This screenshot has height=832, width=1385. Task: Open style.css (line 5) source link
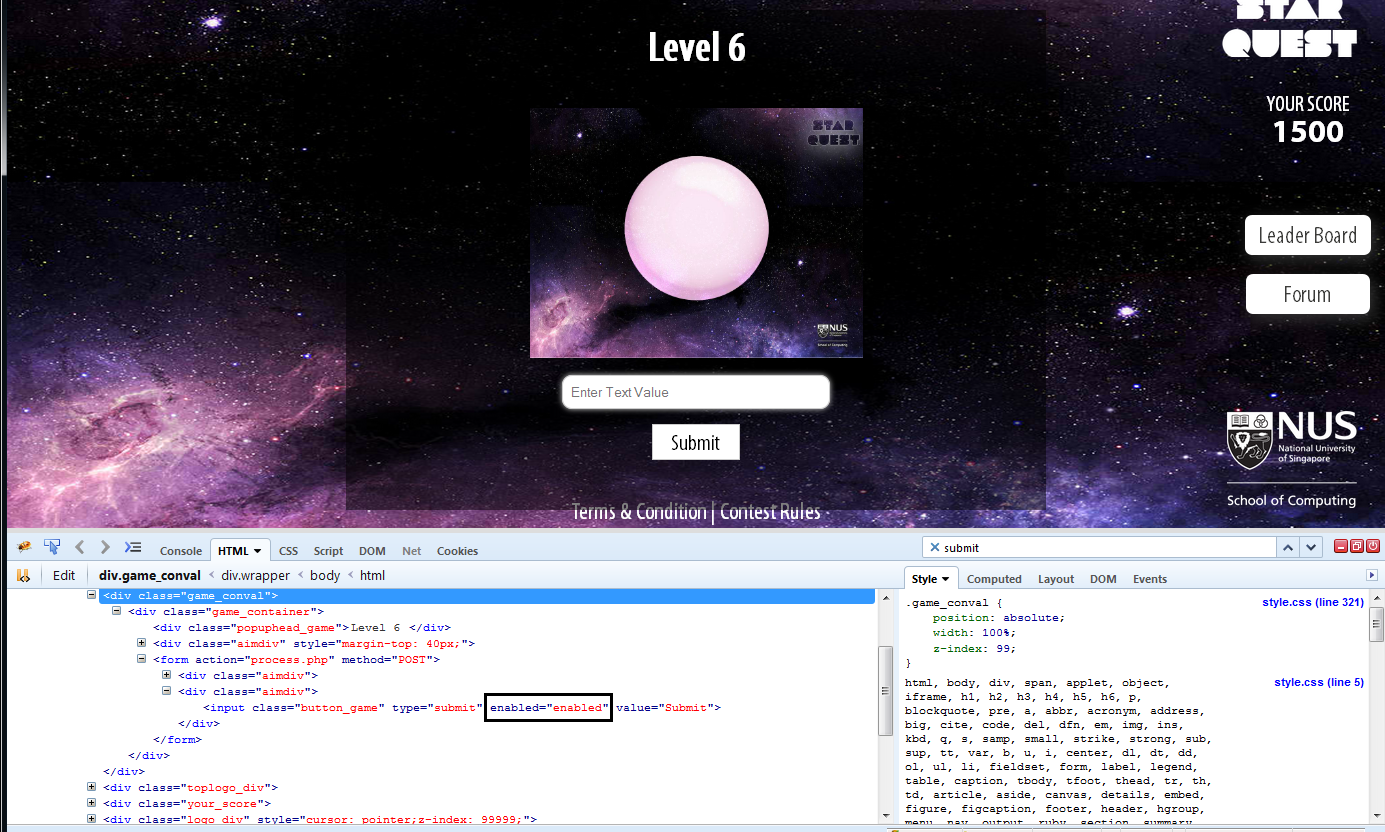point(1319,683)
